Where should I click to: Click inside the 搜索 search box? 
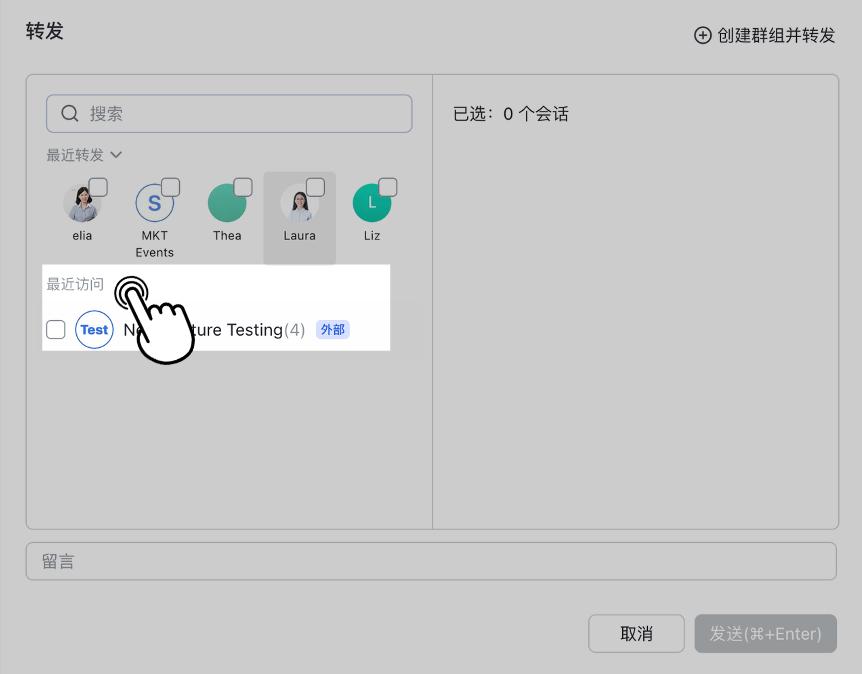(228, 114)
